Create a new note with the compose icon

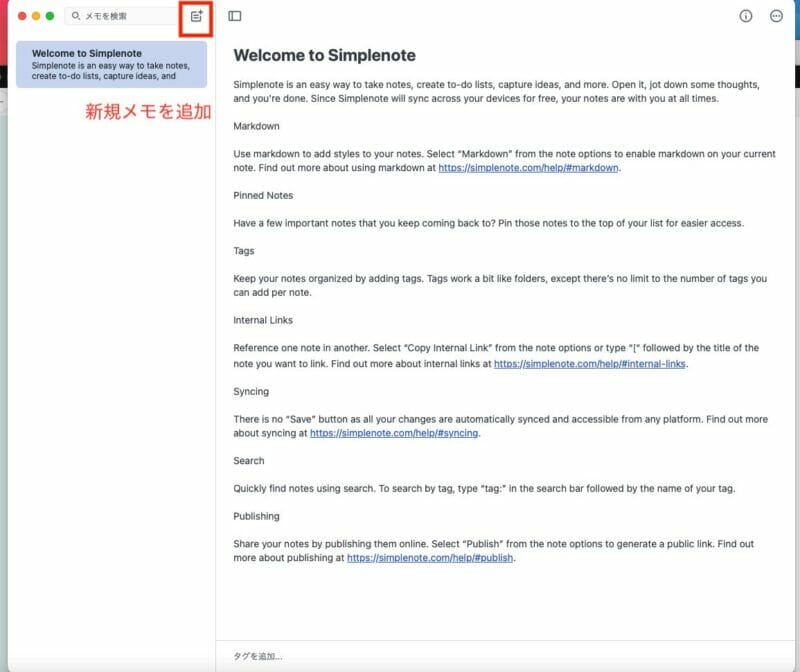196,16
